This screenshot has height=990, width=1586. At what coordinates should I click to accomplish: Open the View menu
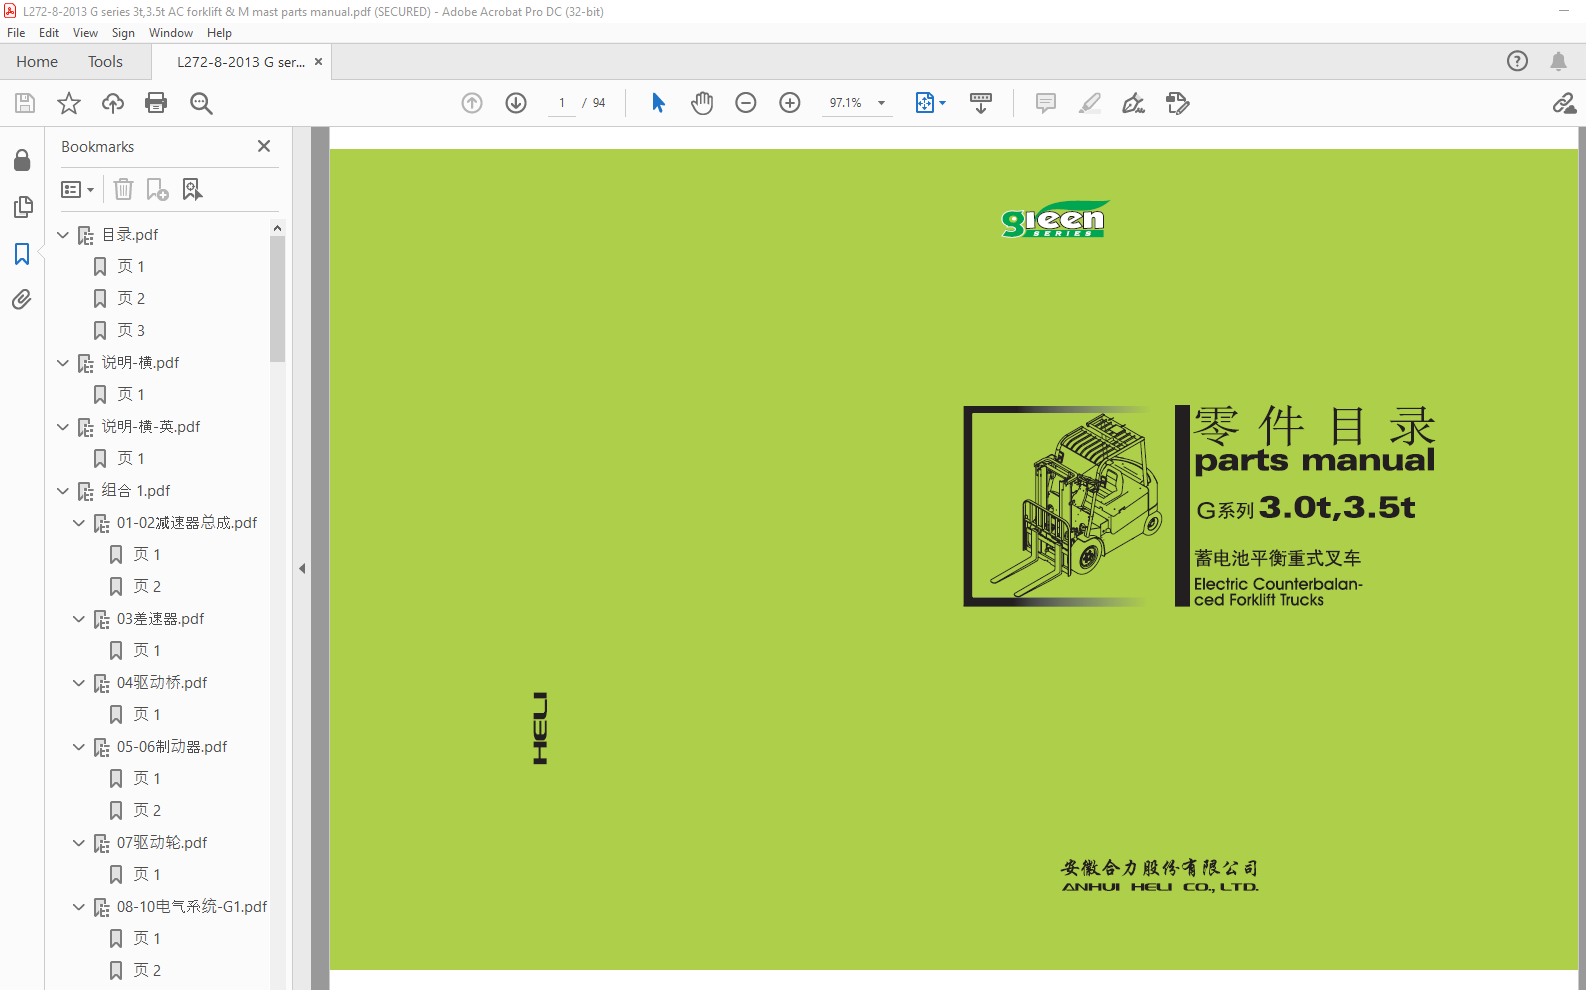pos(85,33)
